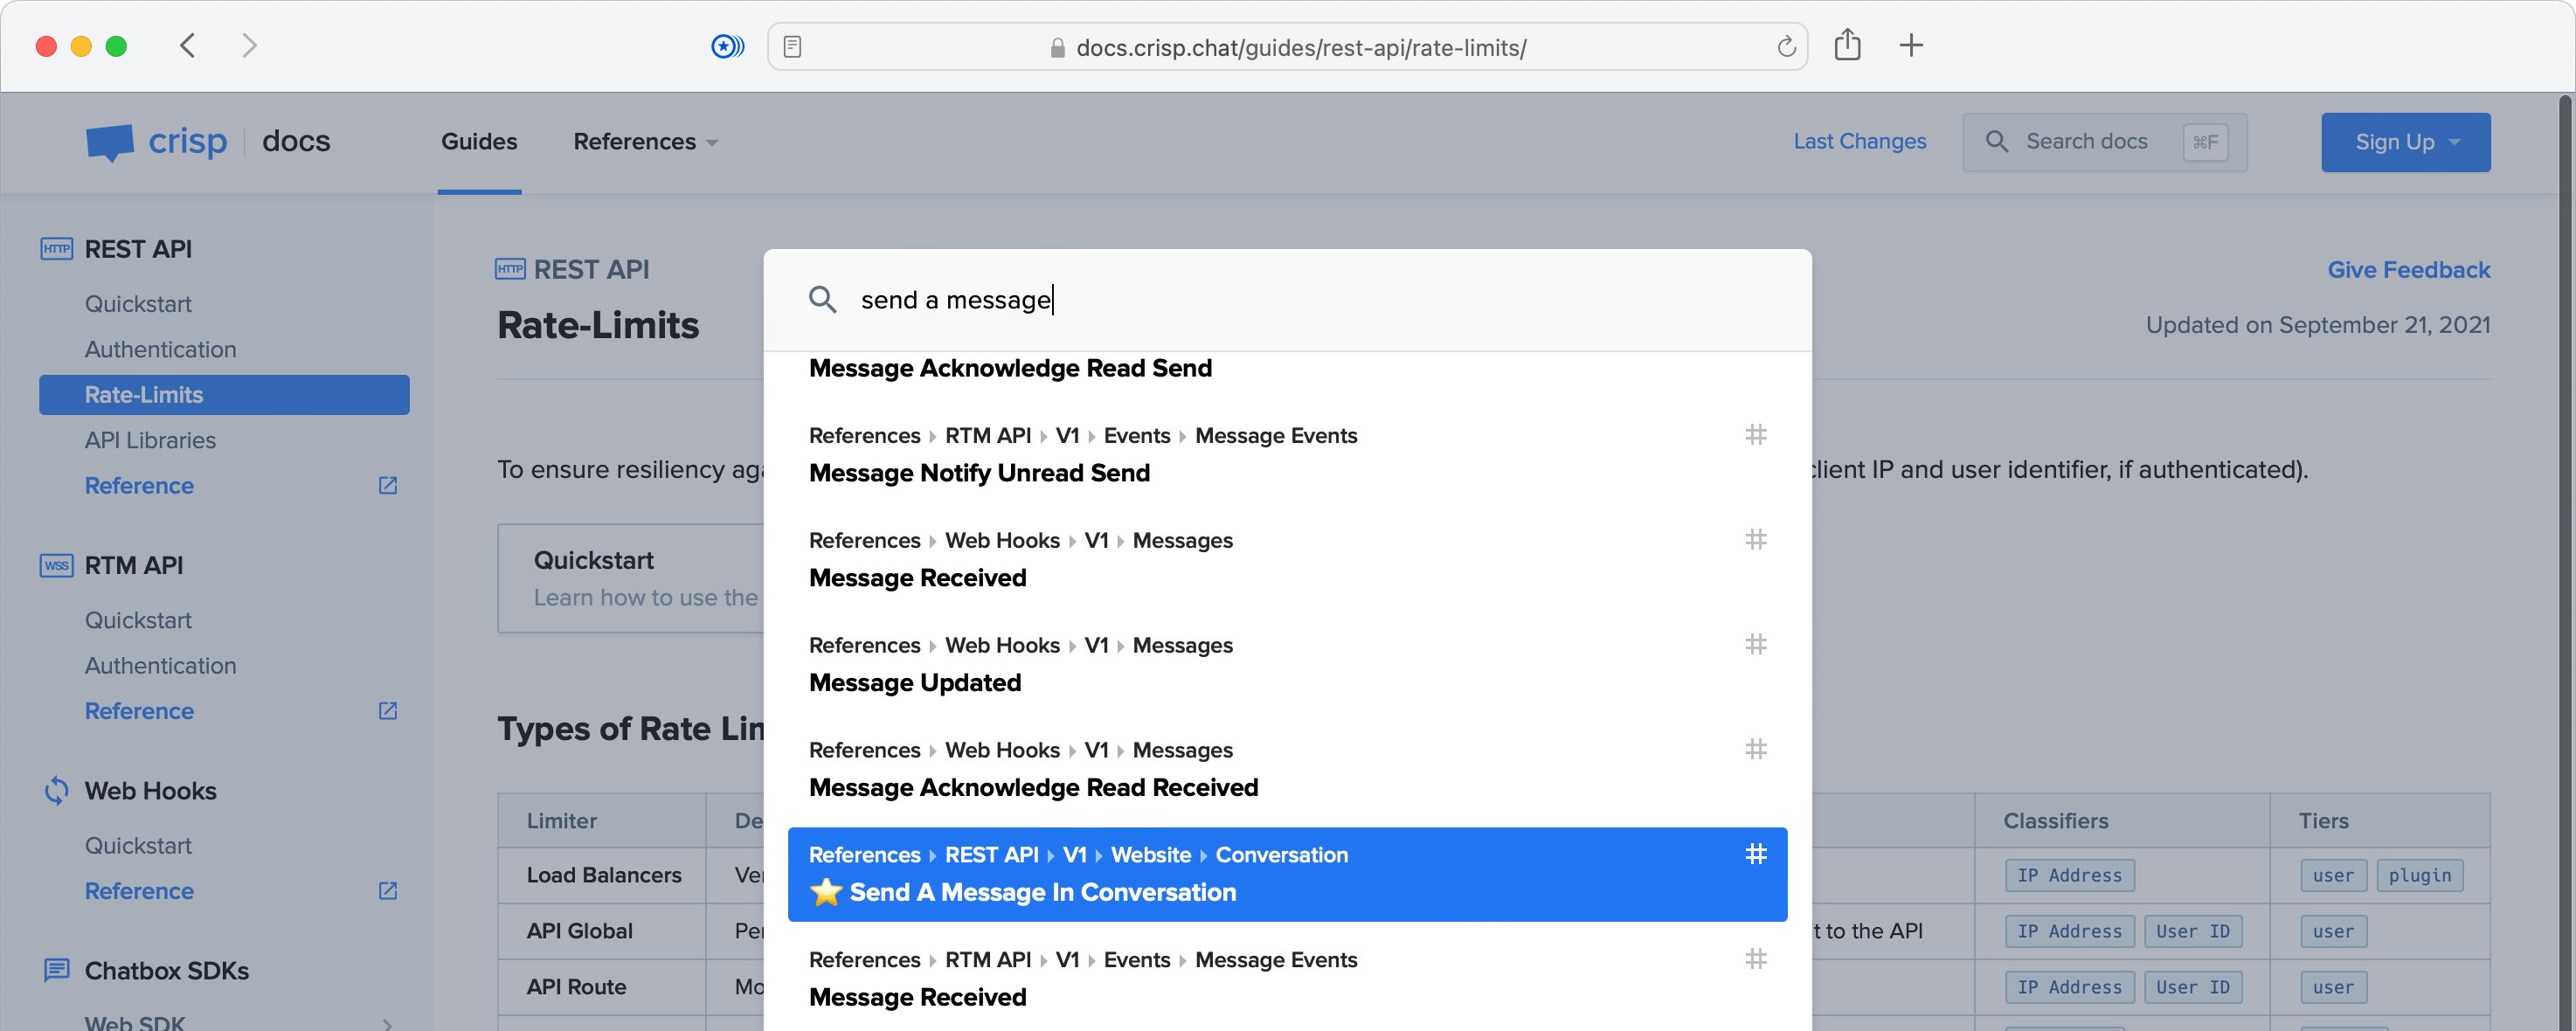Click hash icon for Web Hooks Message Received
Screen dimensions: 2576x1031
1755,540
